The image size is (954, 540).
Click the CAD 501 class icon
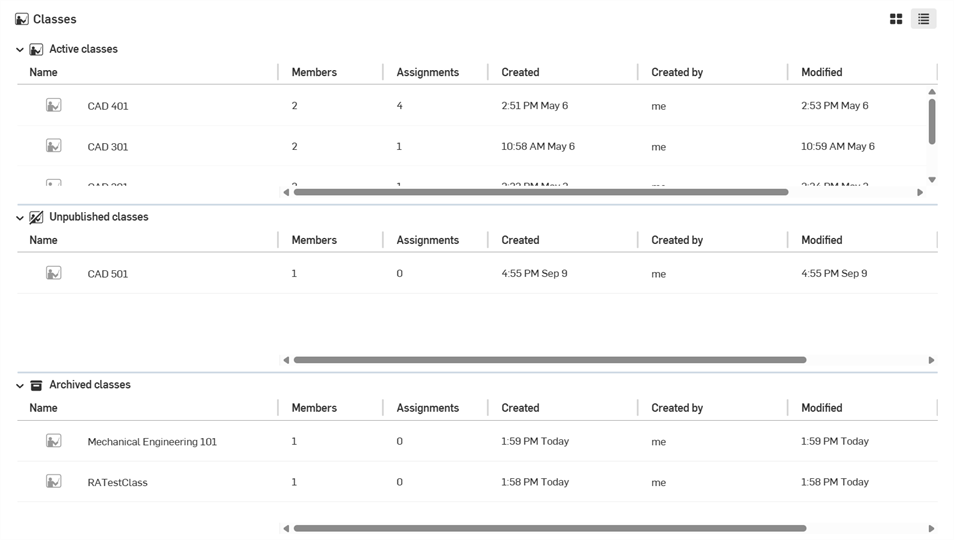pos(54,273)
